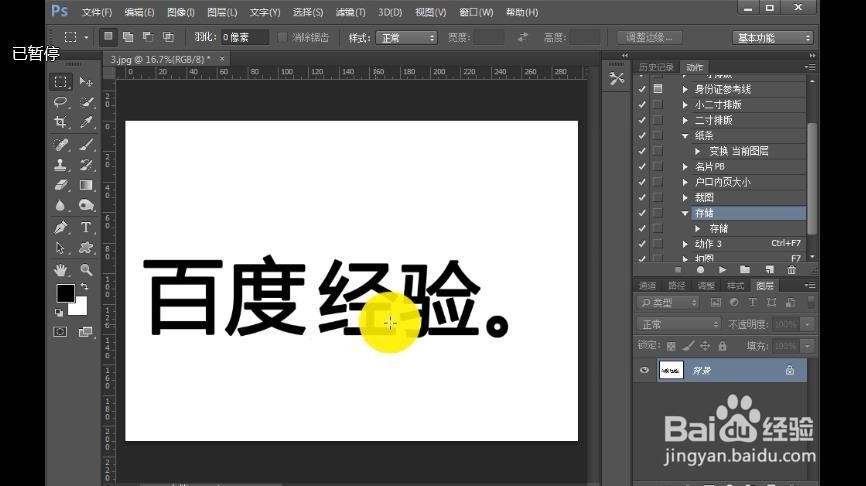Image resolution: width=866 pixels, height=486 pixels.
Task: Toggle lock transparent pixels
Action: coord(671,346)
